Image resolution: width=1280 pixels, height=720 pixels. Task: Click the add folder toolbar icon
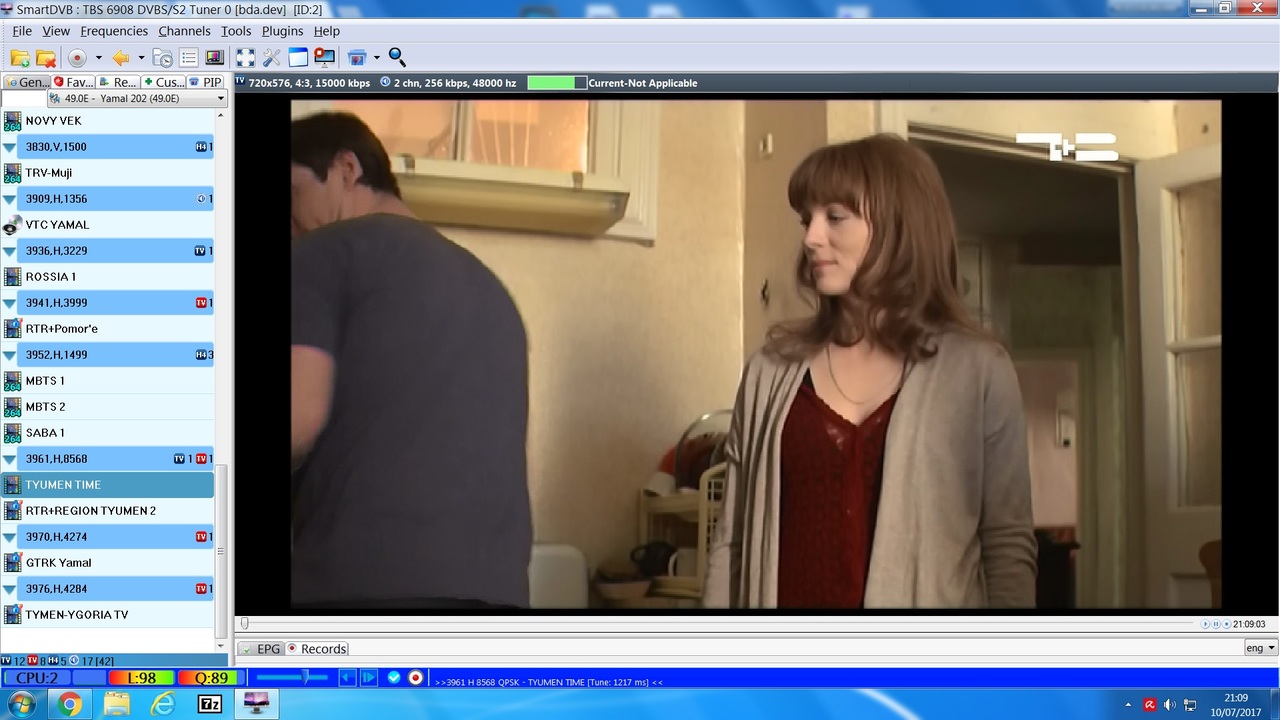20,58
